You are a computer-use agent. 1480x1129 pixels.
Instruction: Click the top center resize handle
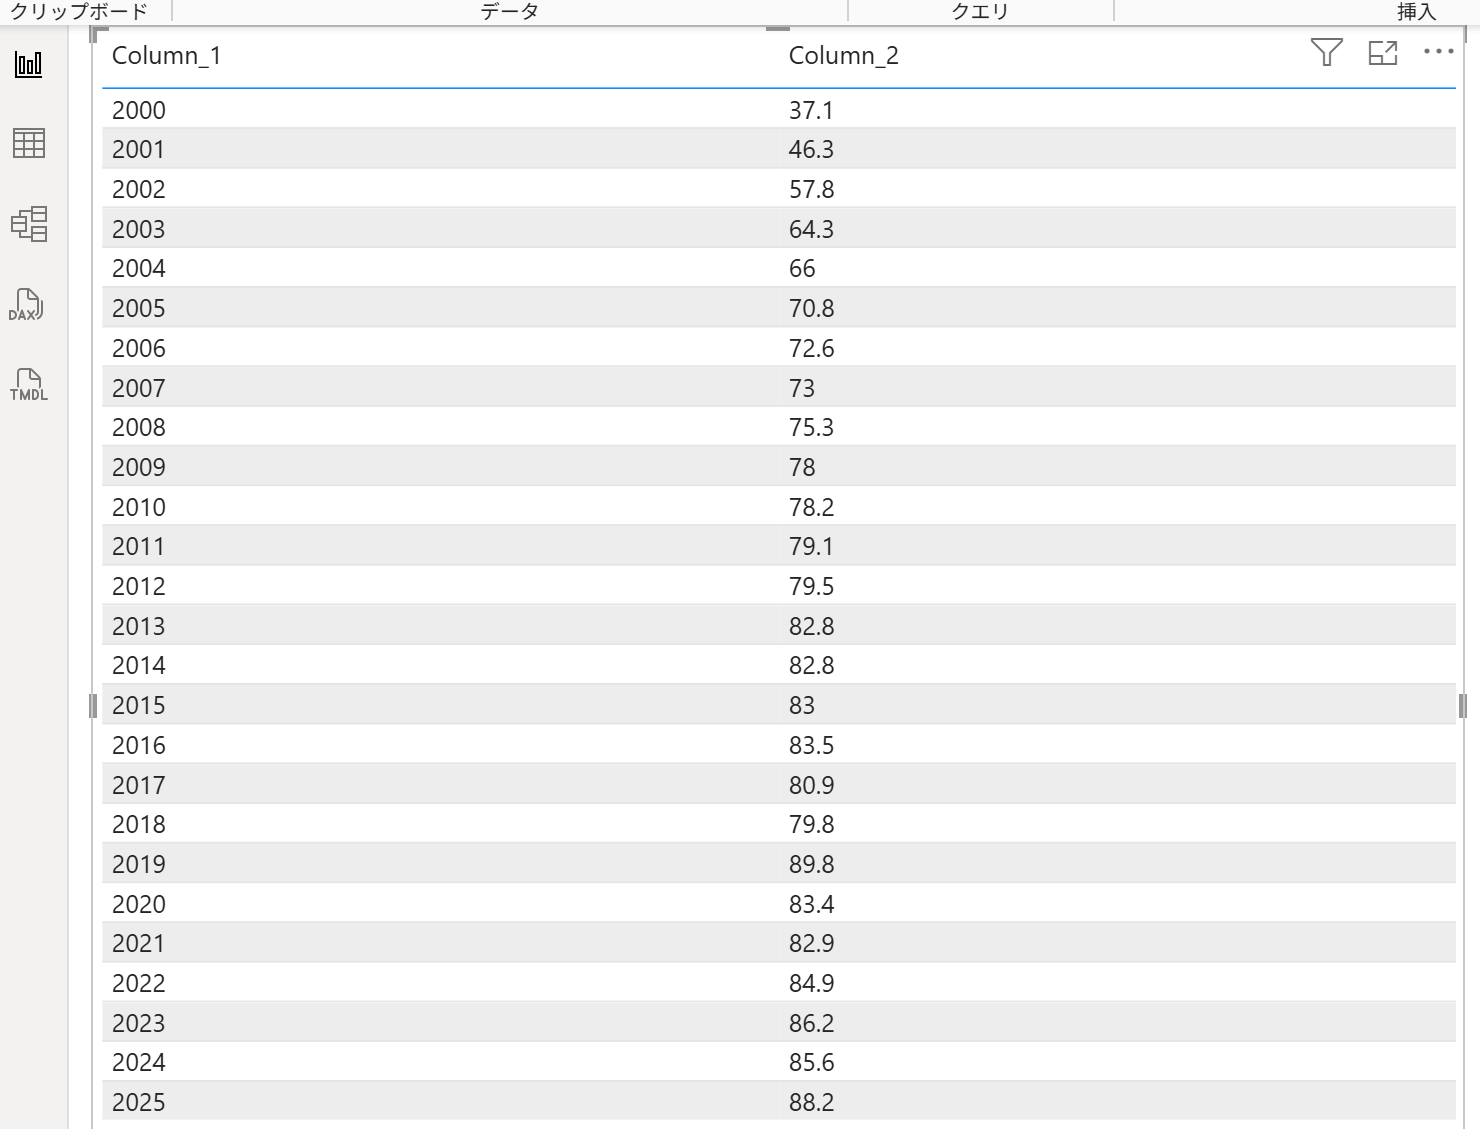pos(777,29)
